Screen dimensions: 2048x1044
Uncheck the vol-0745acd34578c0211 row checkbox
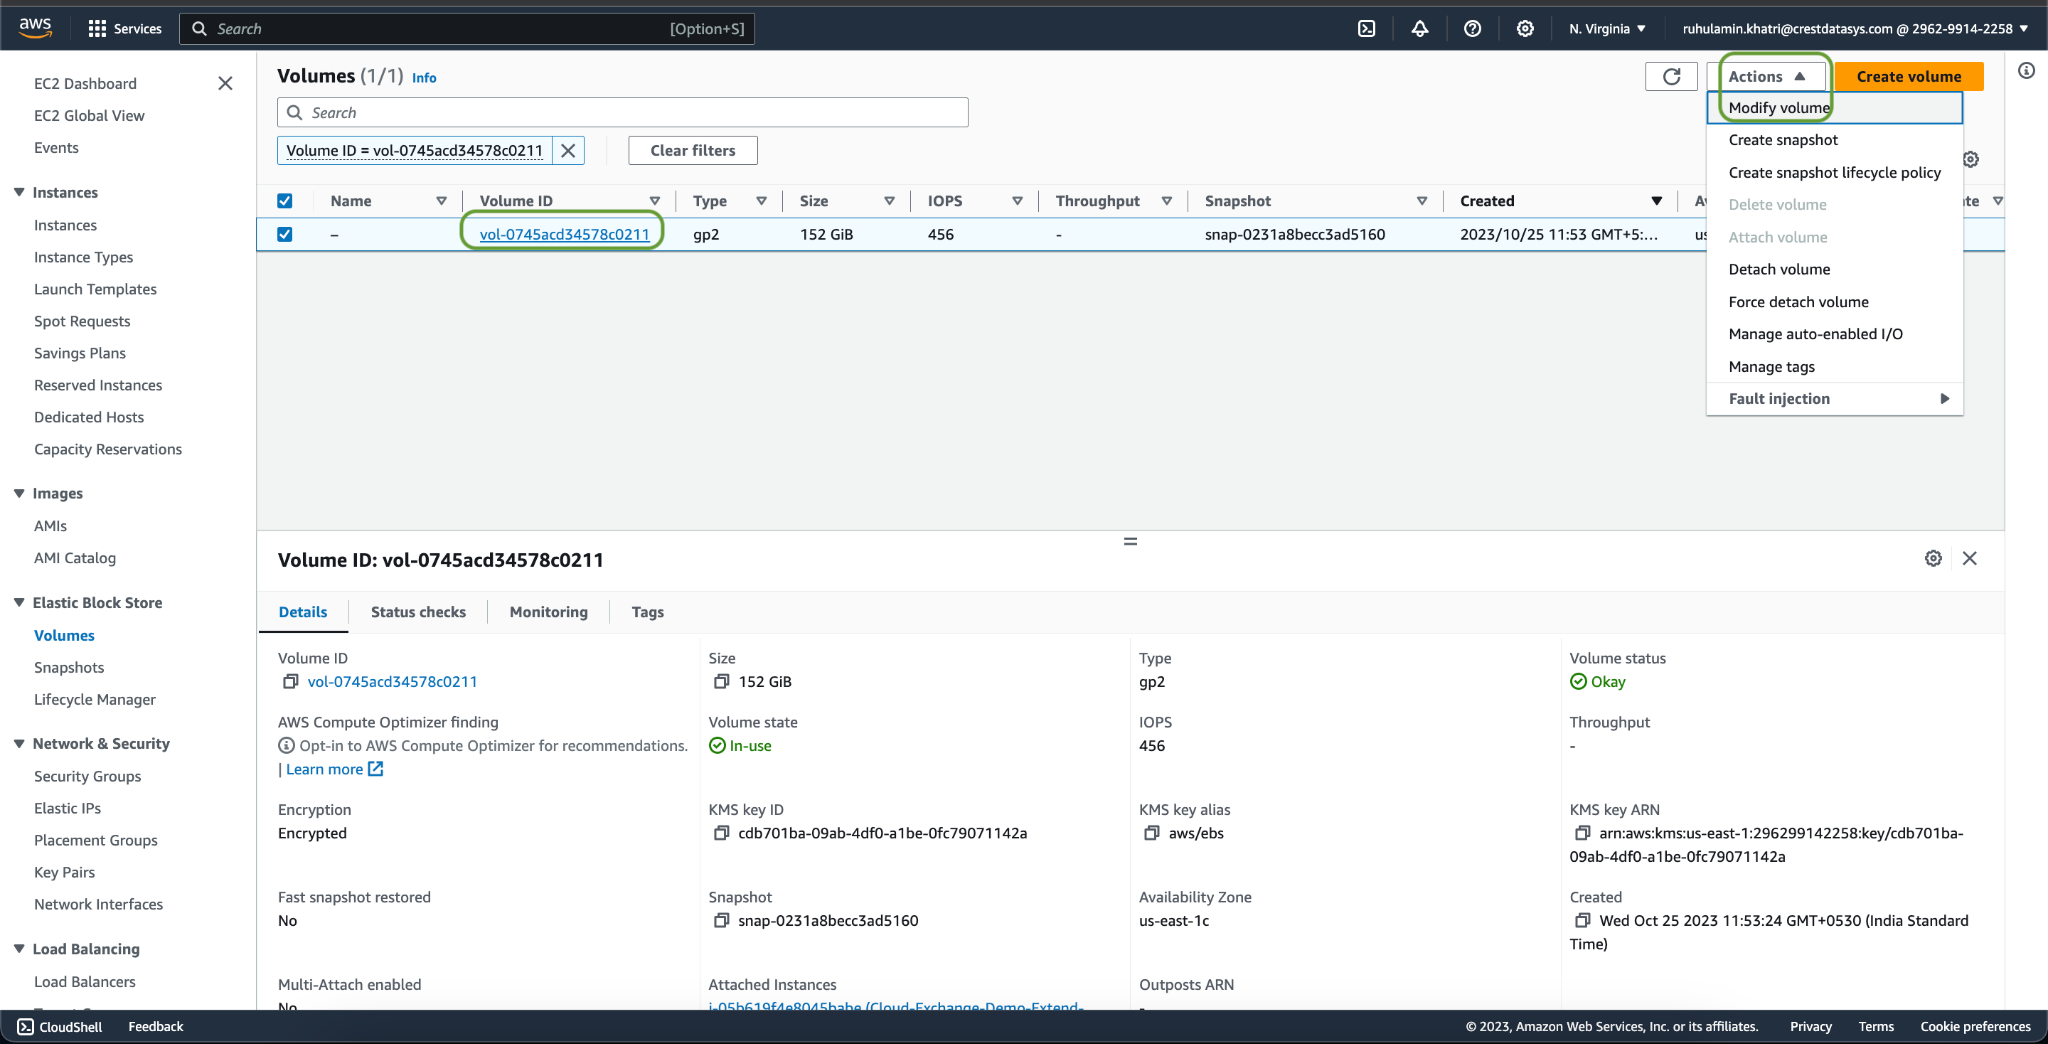coord(285,234)
